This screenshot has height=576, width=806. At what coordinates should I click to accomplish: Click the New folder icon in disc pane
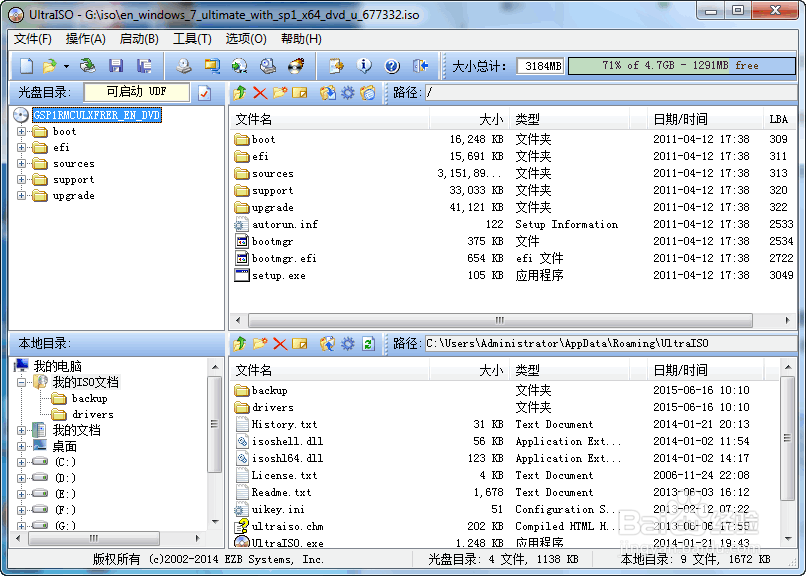pyautogui.click(x=280, y=93)
